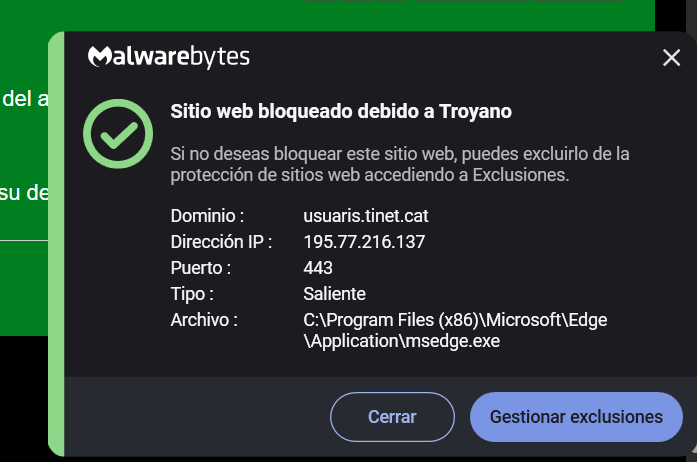Click the port value 443
The image size is (697, 462).
pyautogui.click(x=318, y=268)
